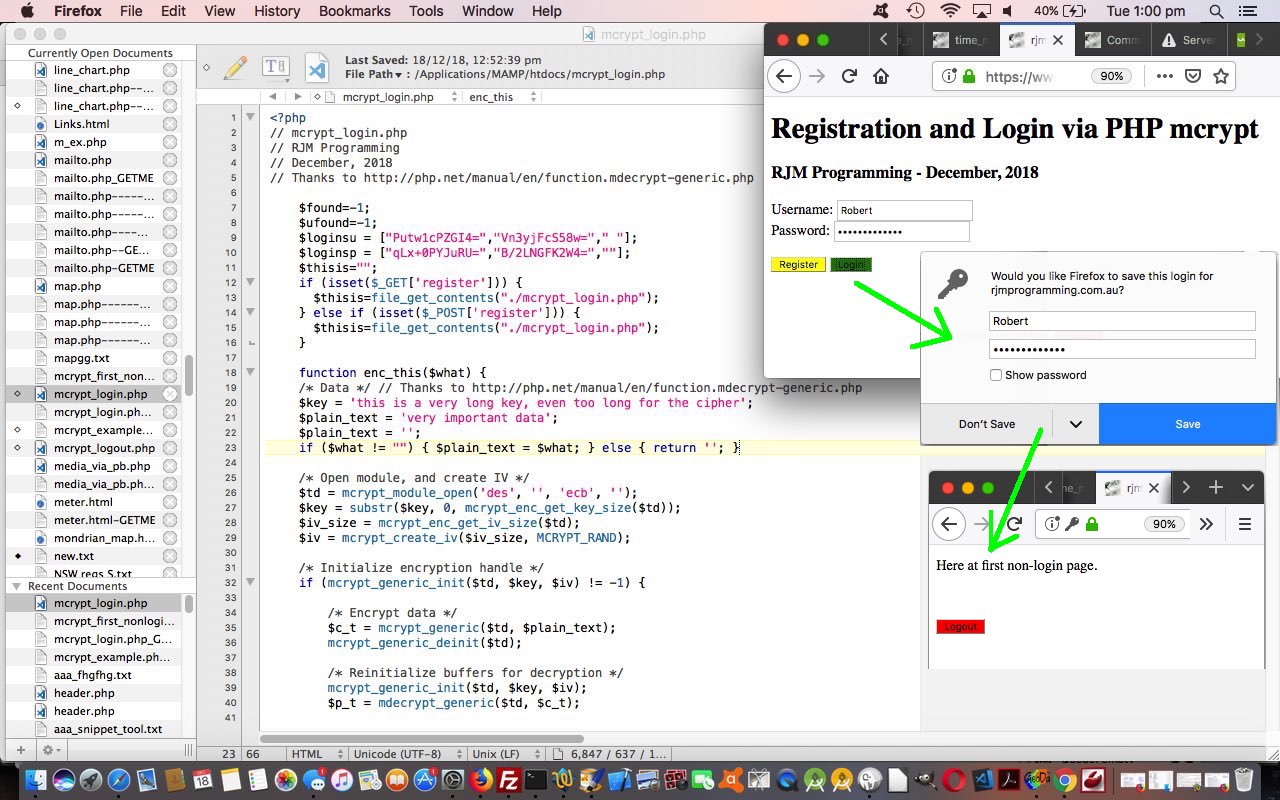Open the Tools menu
The image size is (1280, 800).
[x=426, y=11]
